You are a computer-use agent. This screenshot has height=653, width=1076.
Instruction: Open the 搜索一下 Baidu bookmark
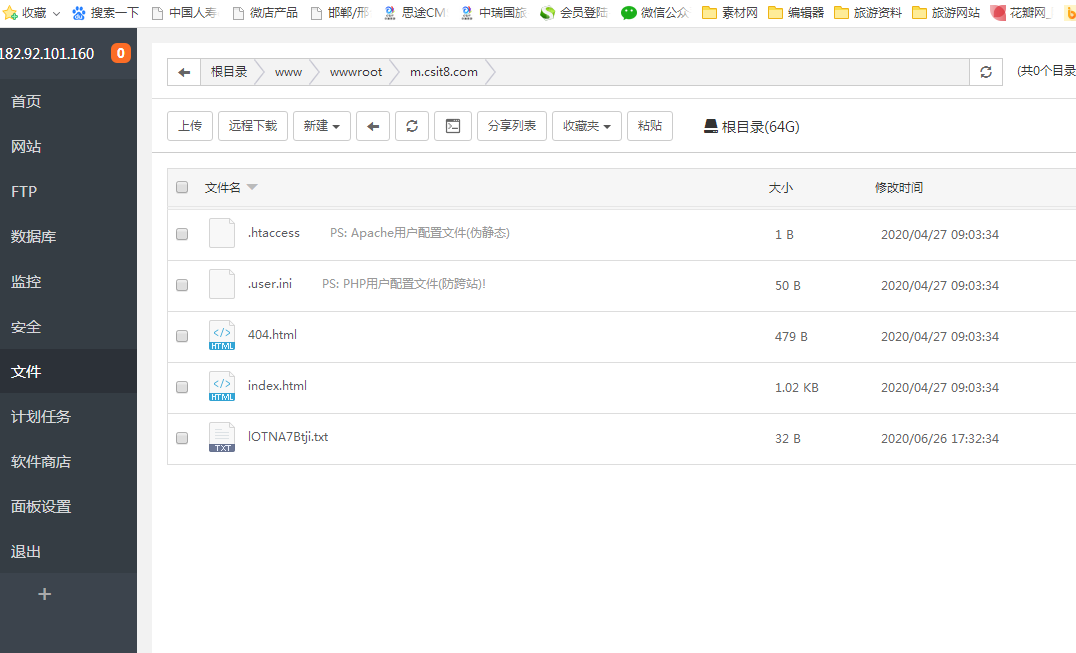(x=106, y=13)
